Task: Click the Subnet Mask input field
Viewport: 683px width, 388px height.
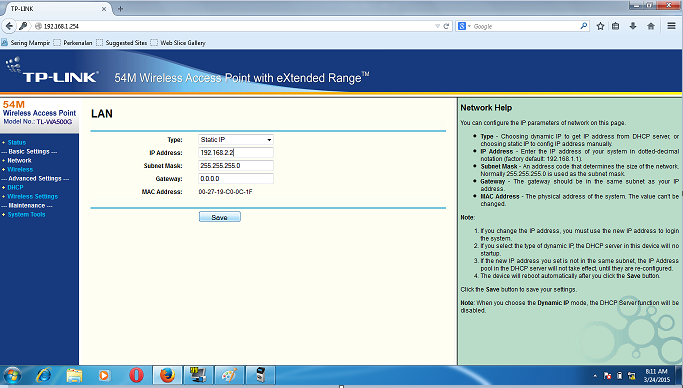Action: pyautogui.click(x=236, y=165)
